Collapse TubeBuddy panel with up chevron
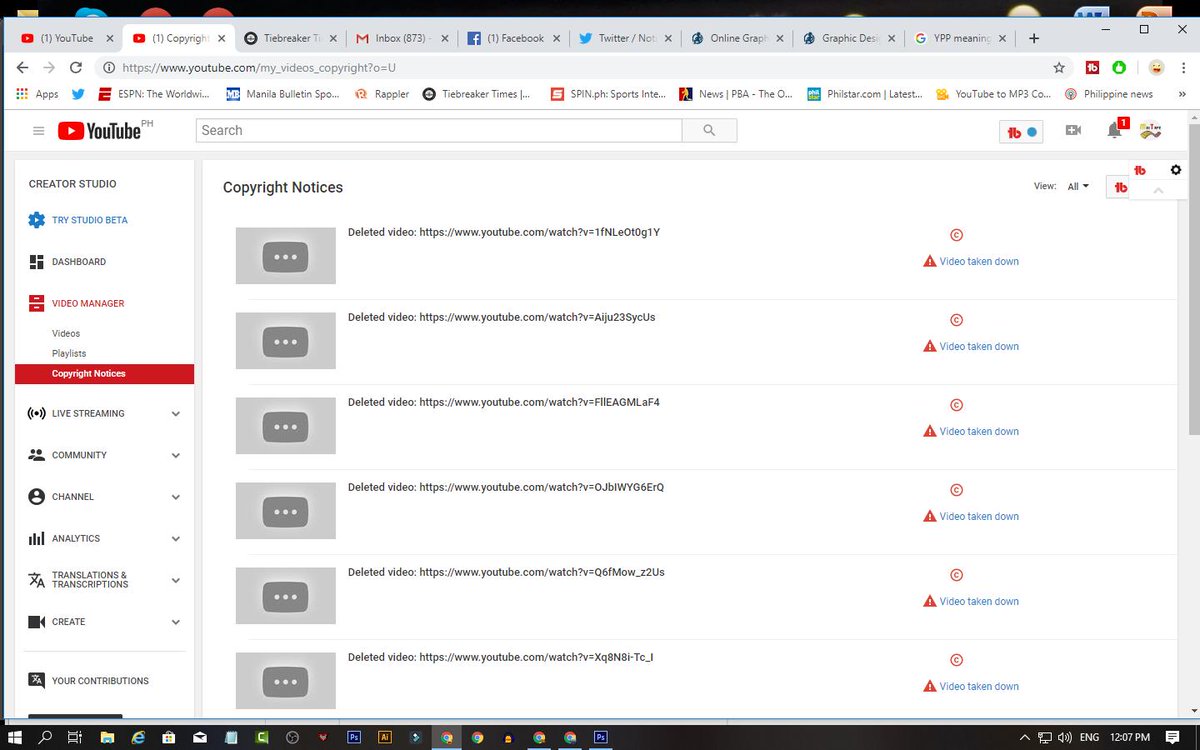This screenshot has height=750, width=1200. [x=1157, y=190]
